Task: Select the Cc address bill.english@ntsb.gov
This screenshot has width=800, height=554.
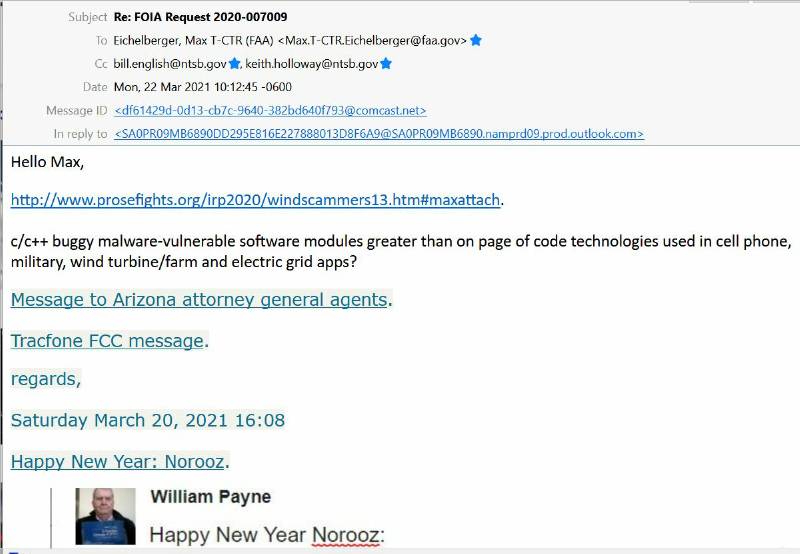Action: point(170,64)
